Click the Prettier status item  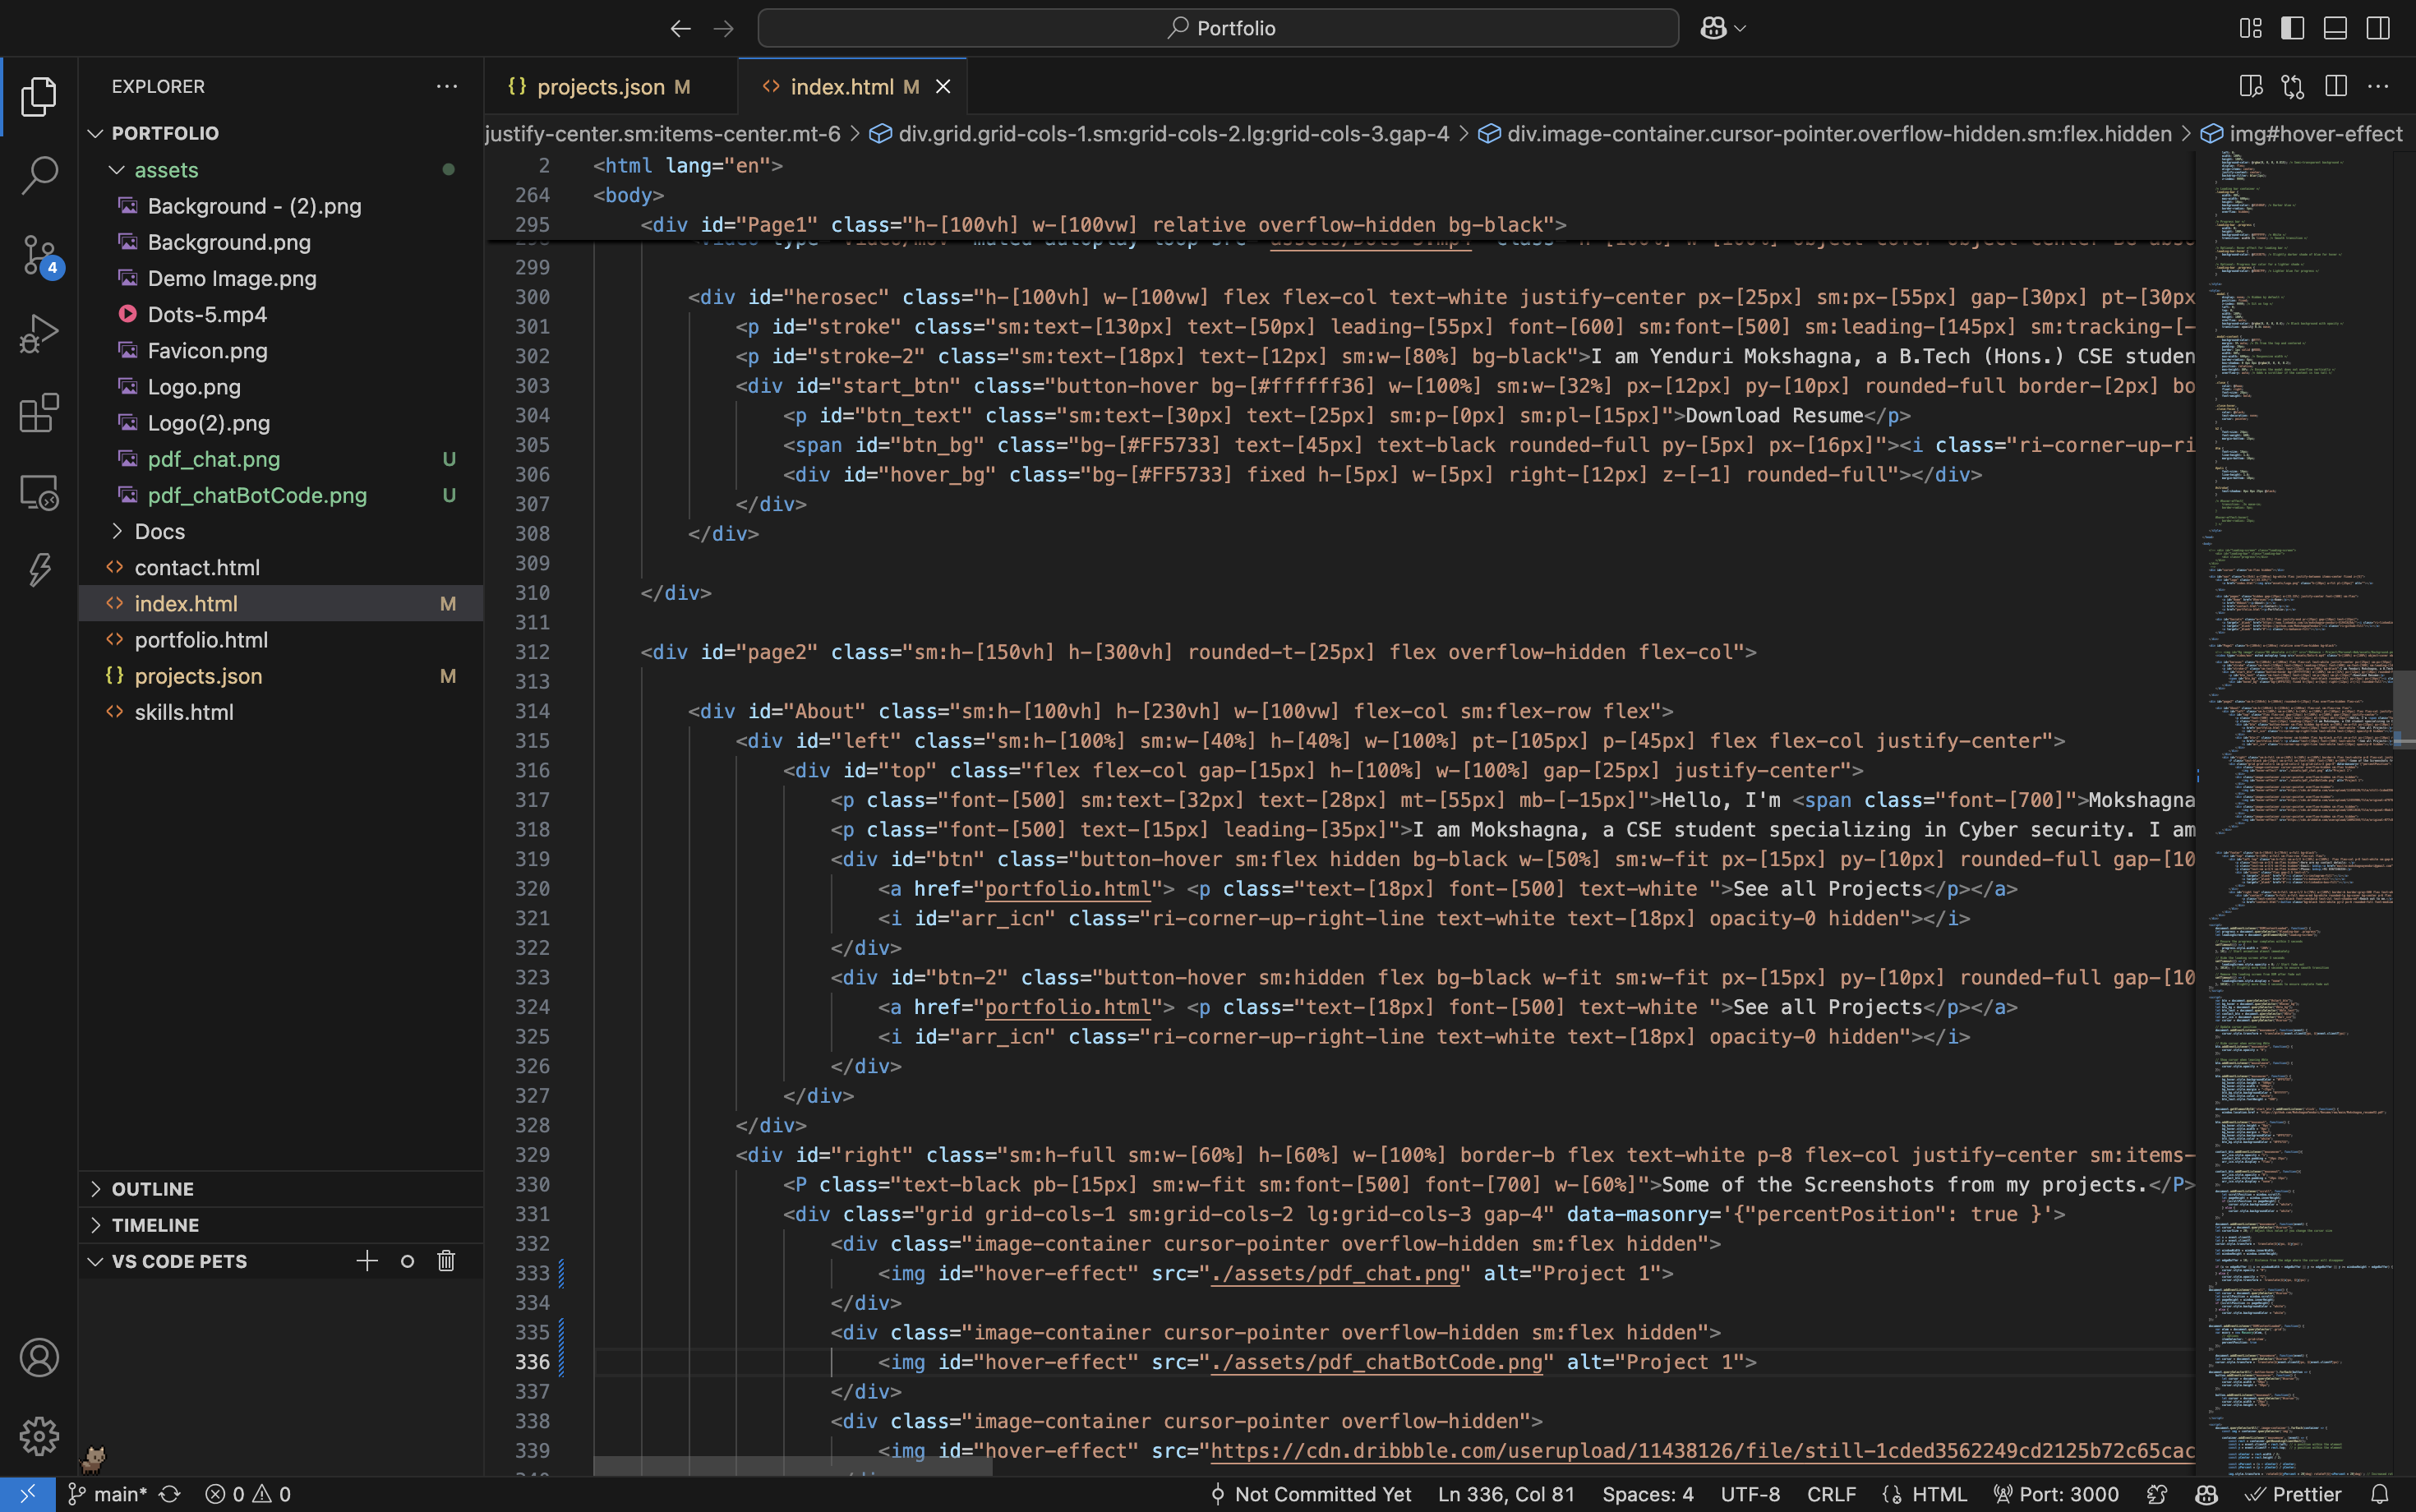click(2293, 1494)
